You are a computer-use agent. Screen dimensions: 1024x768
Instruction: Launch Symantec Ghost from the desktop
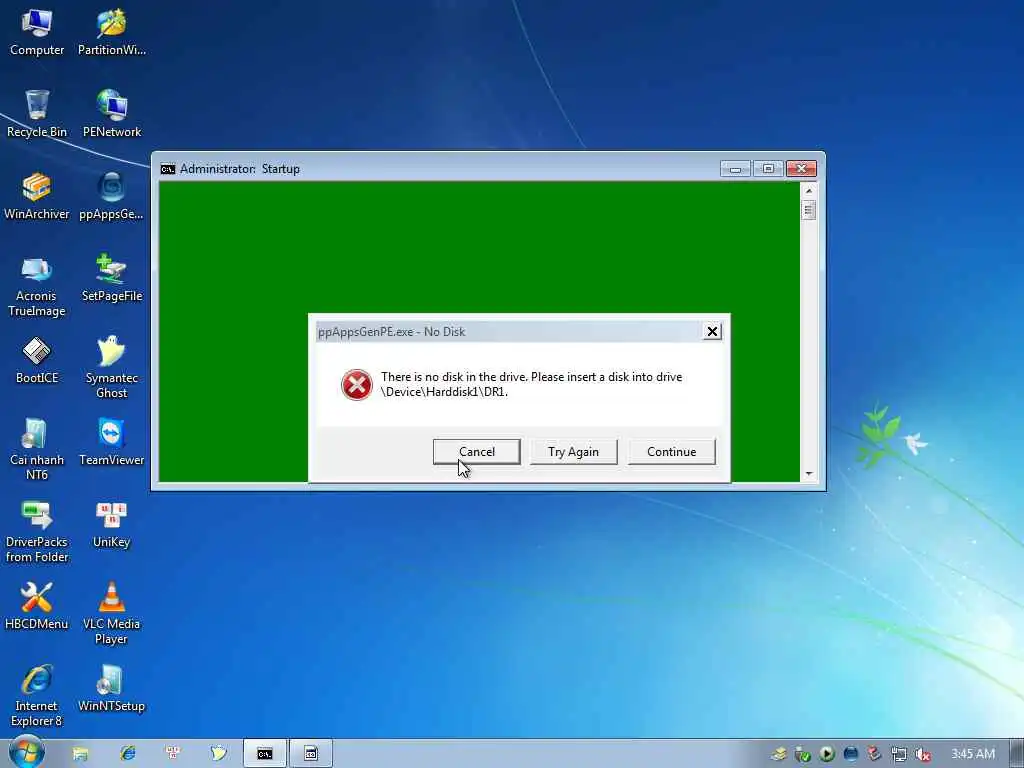click(112, 368)
